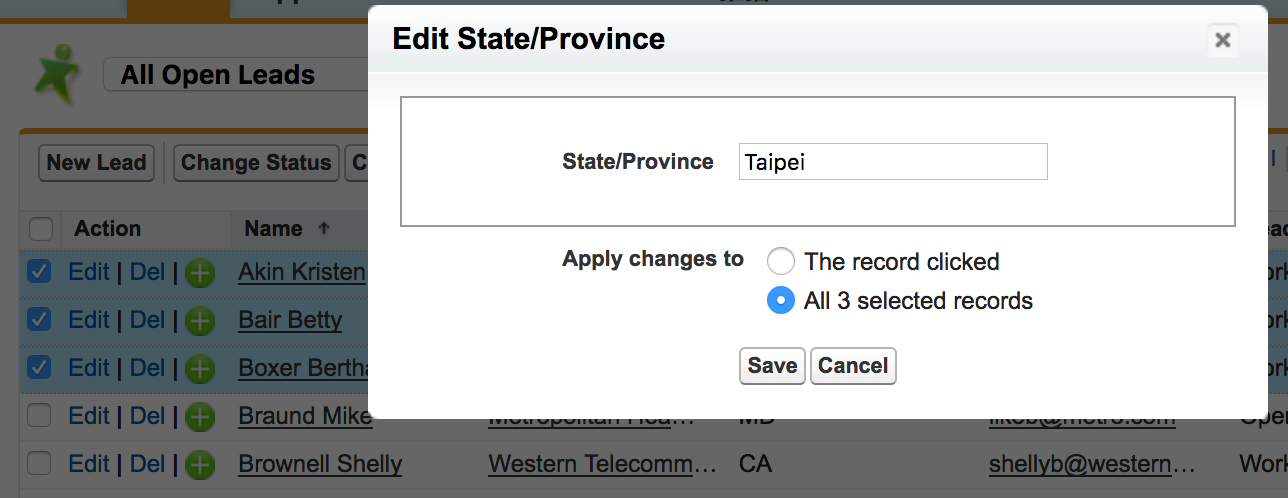Open the All Open Leads view dropdown
Image resolution: width=1288 pixels, height=498 pixels.
pos(237,75)
